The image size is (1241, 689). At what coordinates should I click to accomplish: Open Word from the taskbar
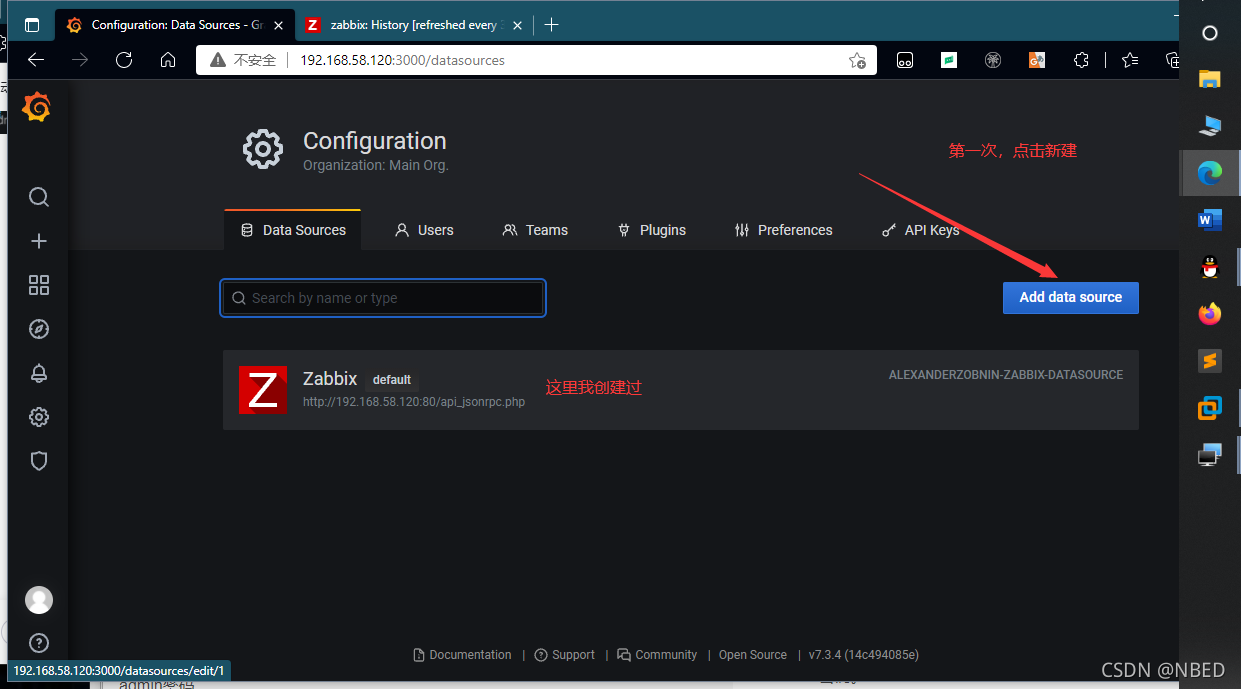[x=1210, y=220]
